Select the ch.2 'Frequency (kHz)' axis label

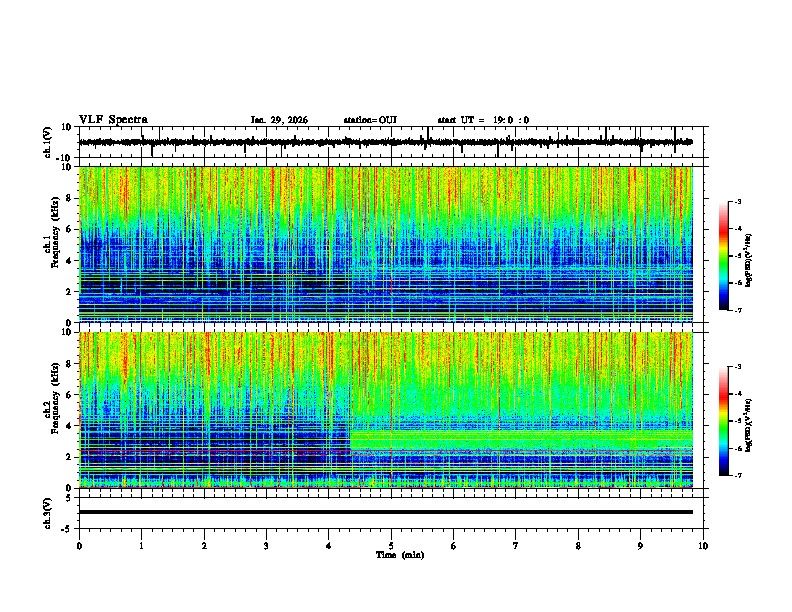55,398
